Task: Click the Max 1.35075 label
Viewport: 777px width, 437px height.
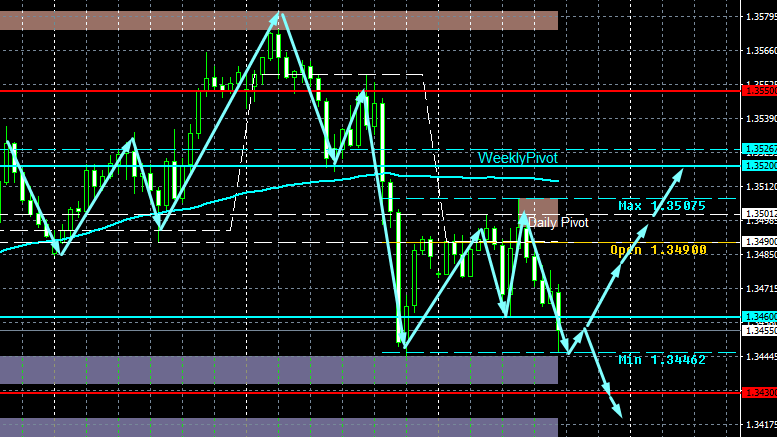Action: click(x=662, y=206)
